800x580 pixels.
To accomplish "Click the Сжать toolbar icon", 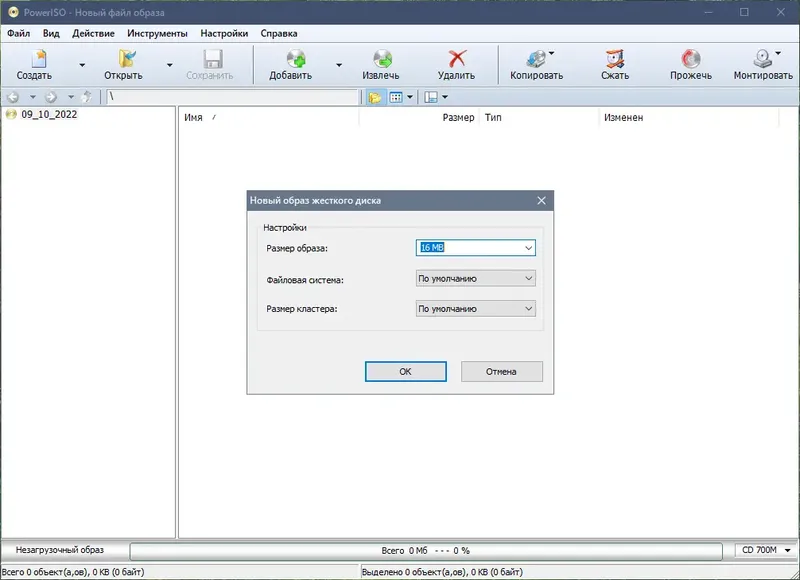I will (x=615, y=59).
